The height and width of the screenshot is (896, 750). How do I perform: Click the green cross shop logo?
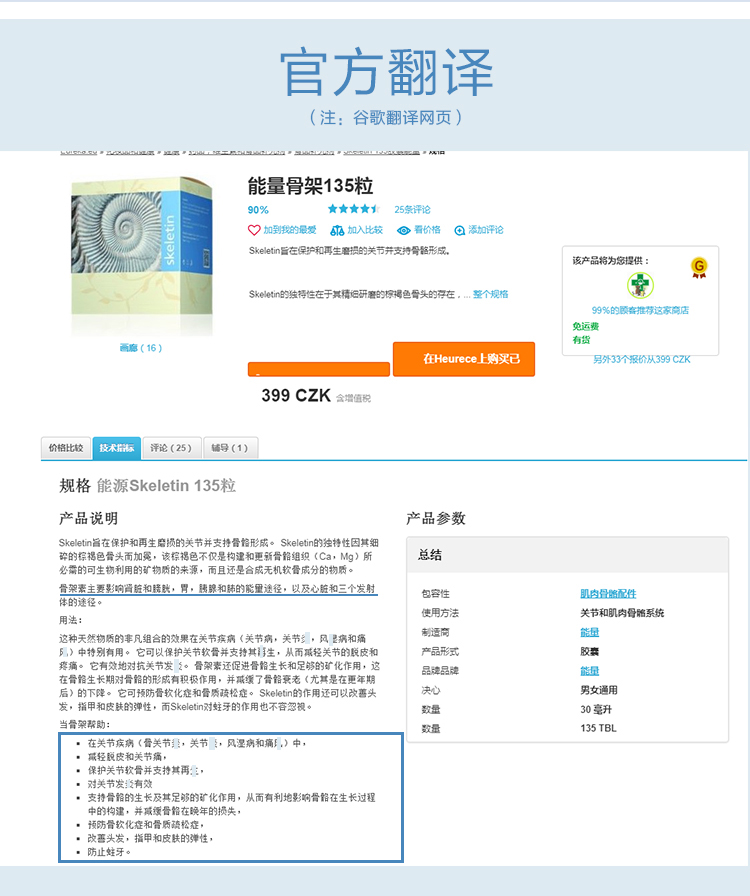pyautogui.click(x=640, y=286)
